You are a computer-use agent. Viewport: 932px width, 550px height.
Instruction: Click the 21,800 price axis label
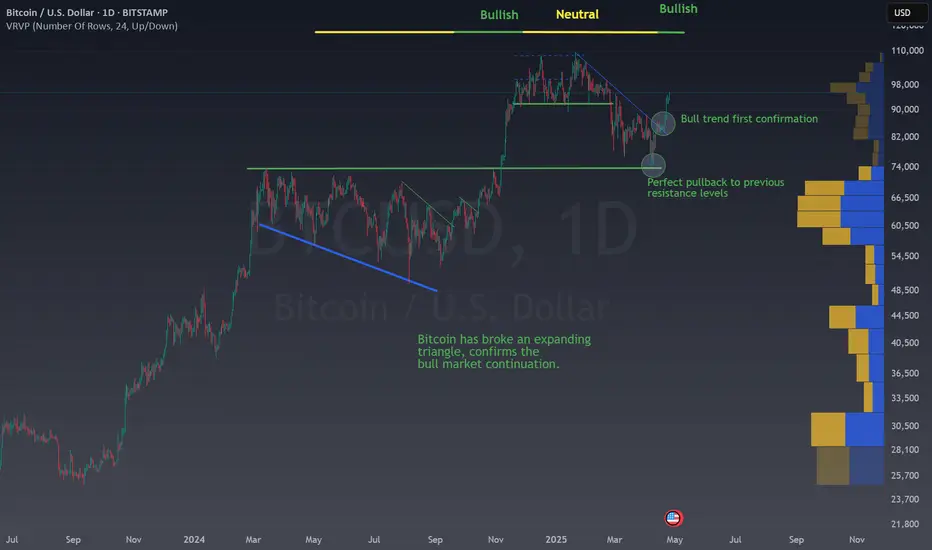pyautogui.click(x=904, y=524)
